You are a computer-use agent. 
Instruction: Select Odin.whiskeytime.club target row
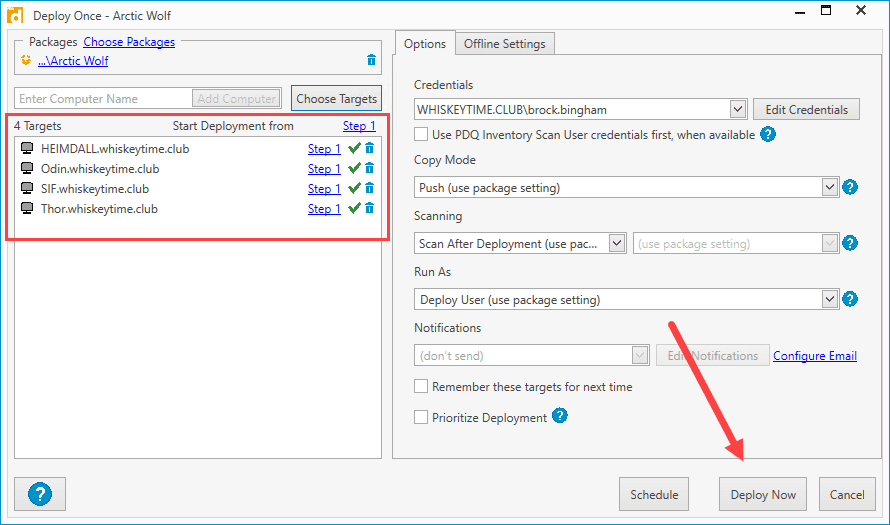click(198, 169)
